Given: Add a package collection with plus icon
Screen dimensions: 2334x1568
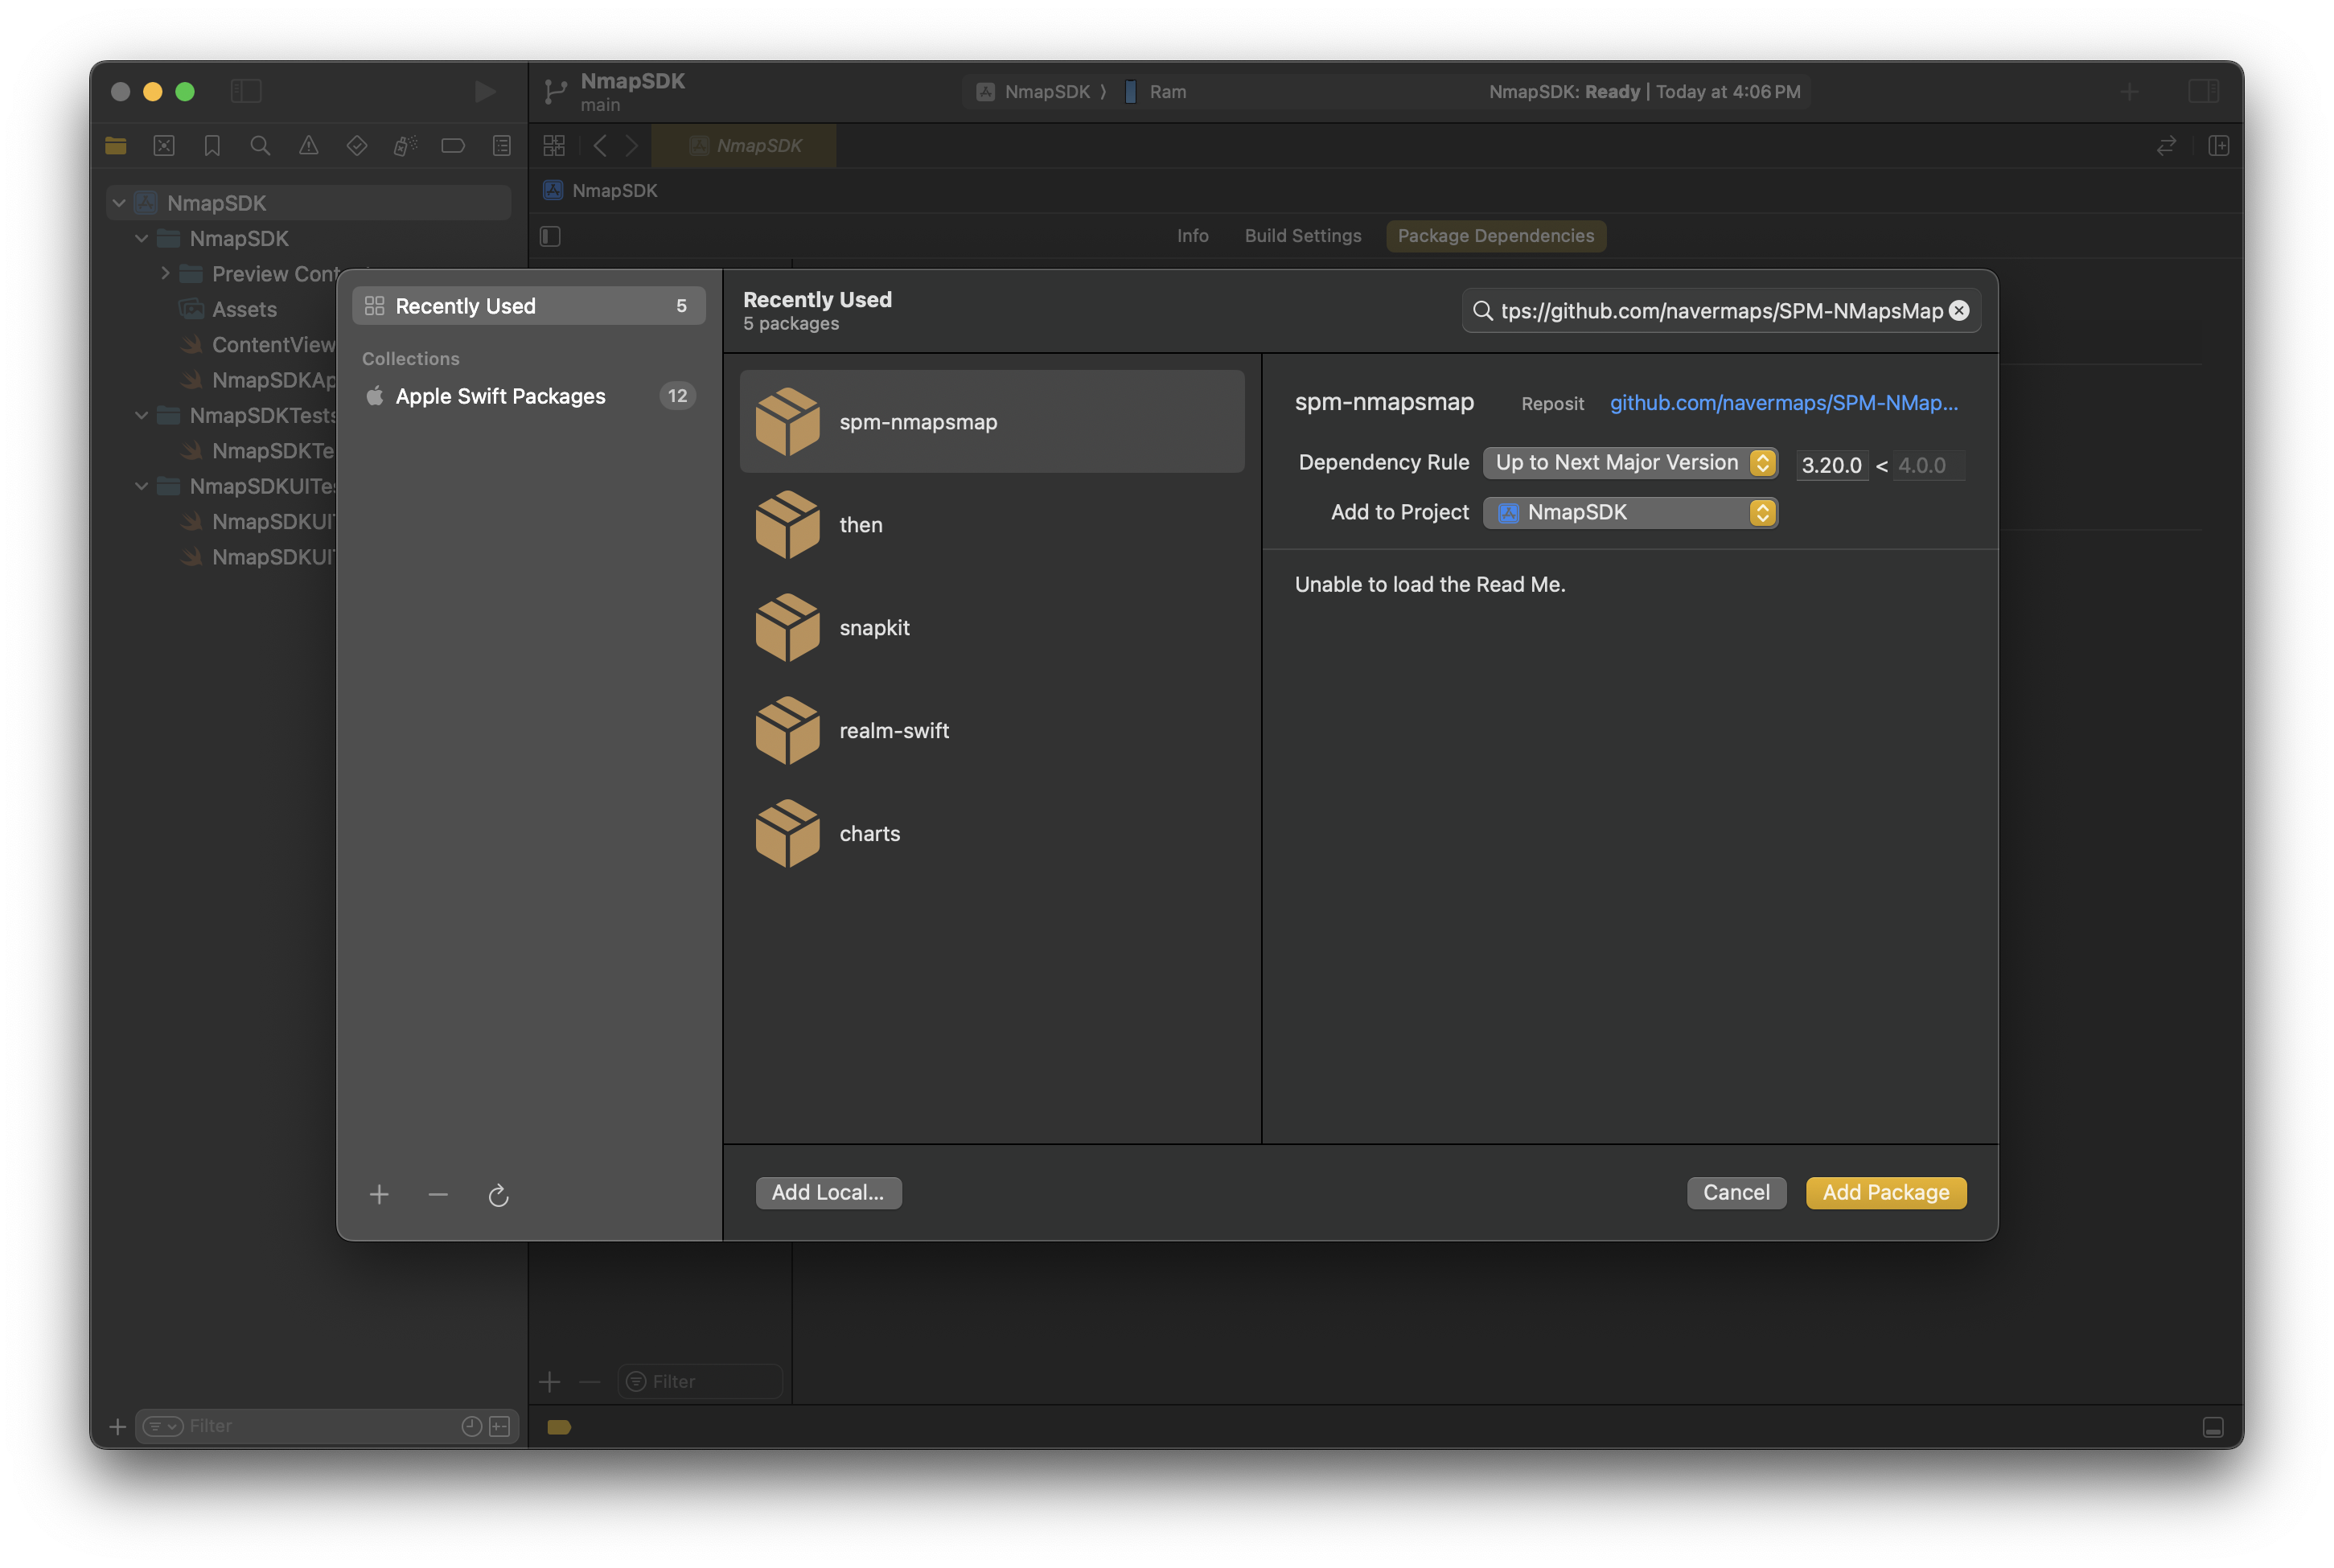Looking at the screenshot, I should (379, 1195).
